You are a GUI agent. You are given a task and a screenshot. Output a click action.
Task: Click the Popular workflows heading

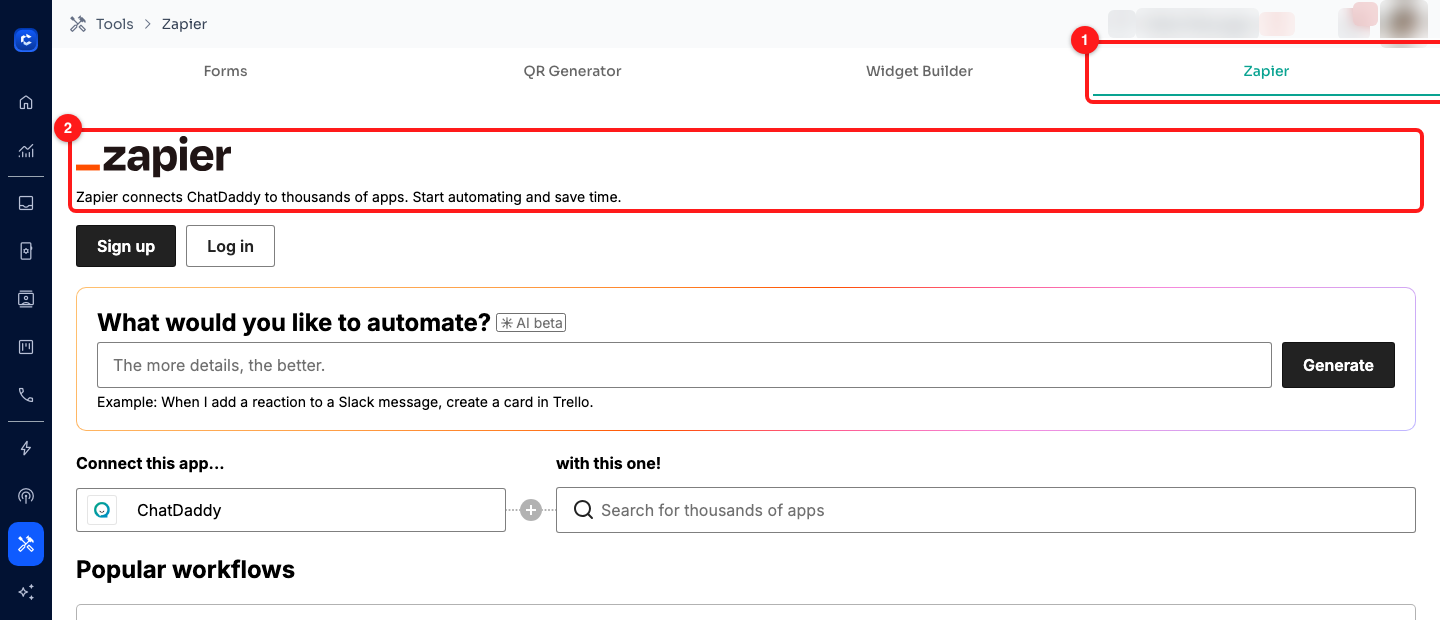tap(185, 570)
